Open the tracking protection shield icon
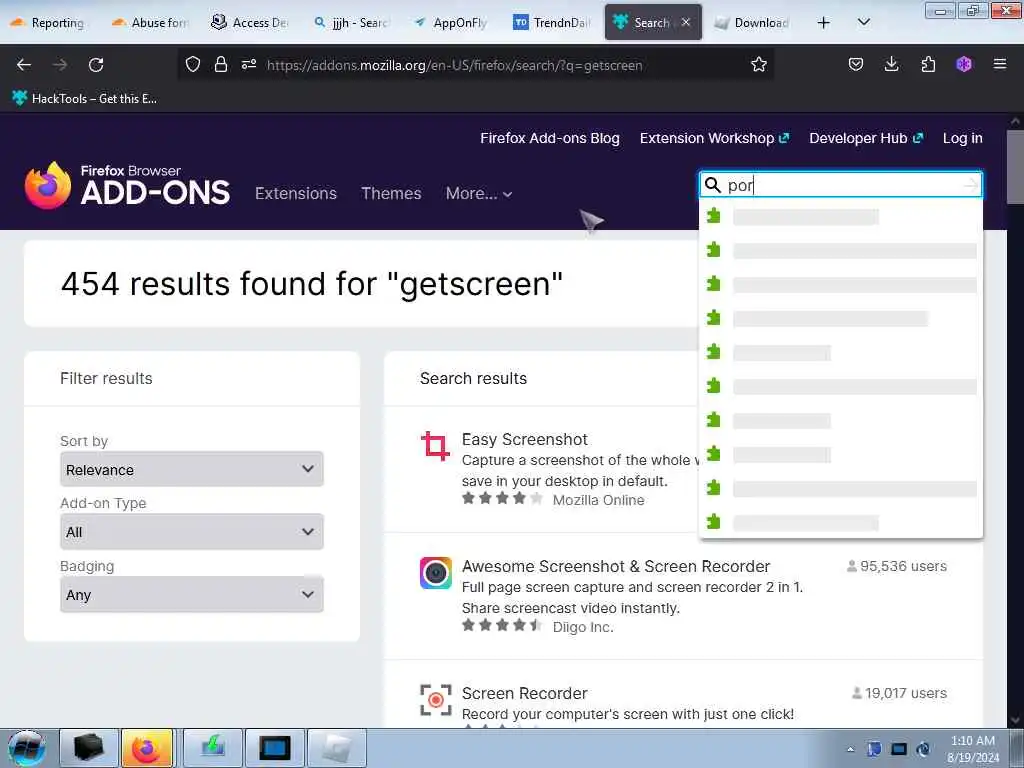 click(x=193, y=64)
